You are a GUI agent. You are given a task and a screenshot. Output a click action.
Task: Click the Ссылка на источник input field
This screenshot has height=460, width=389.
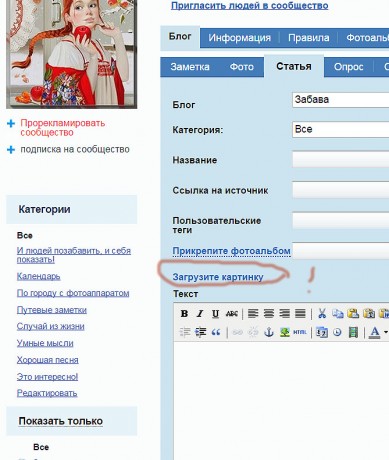click(340, 190)
